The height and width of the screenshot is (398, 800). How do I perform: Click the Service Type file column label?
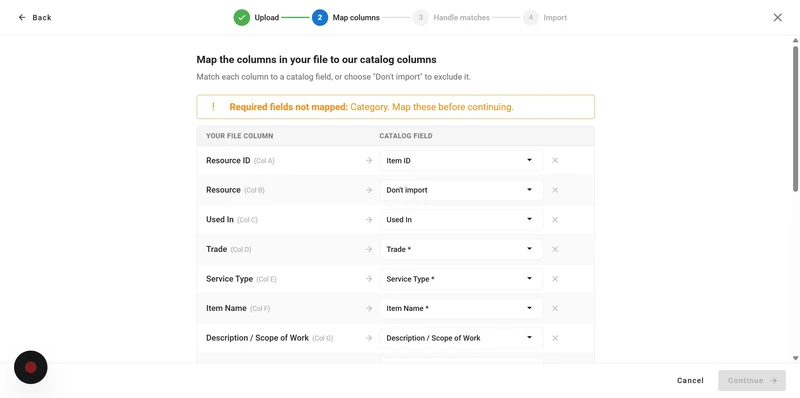pos(229,279)
